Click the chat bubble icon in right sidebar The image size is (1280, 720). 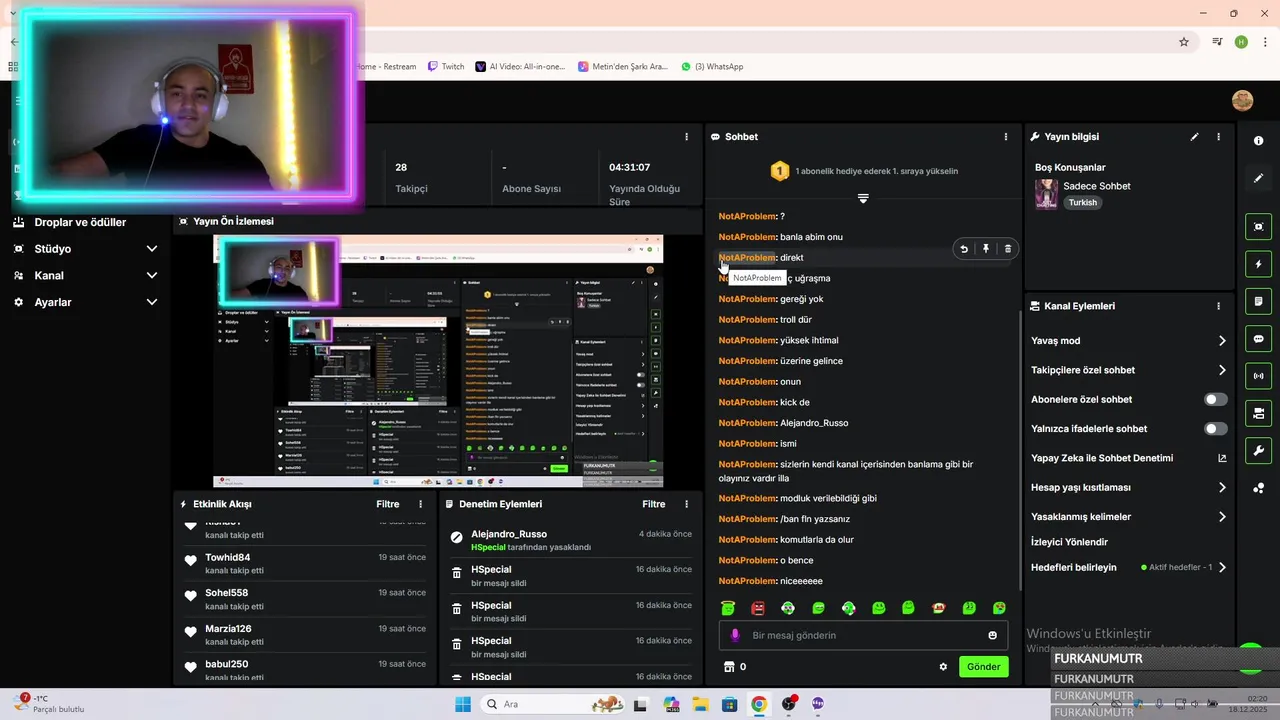[x=1258, y=339]
